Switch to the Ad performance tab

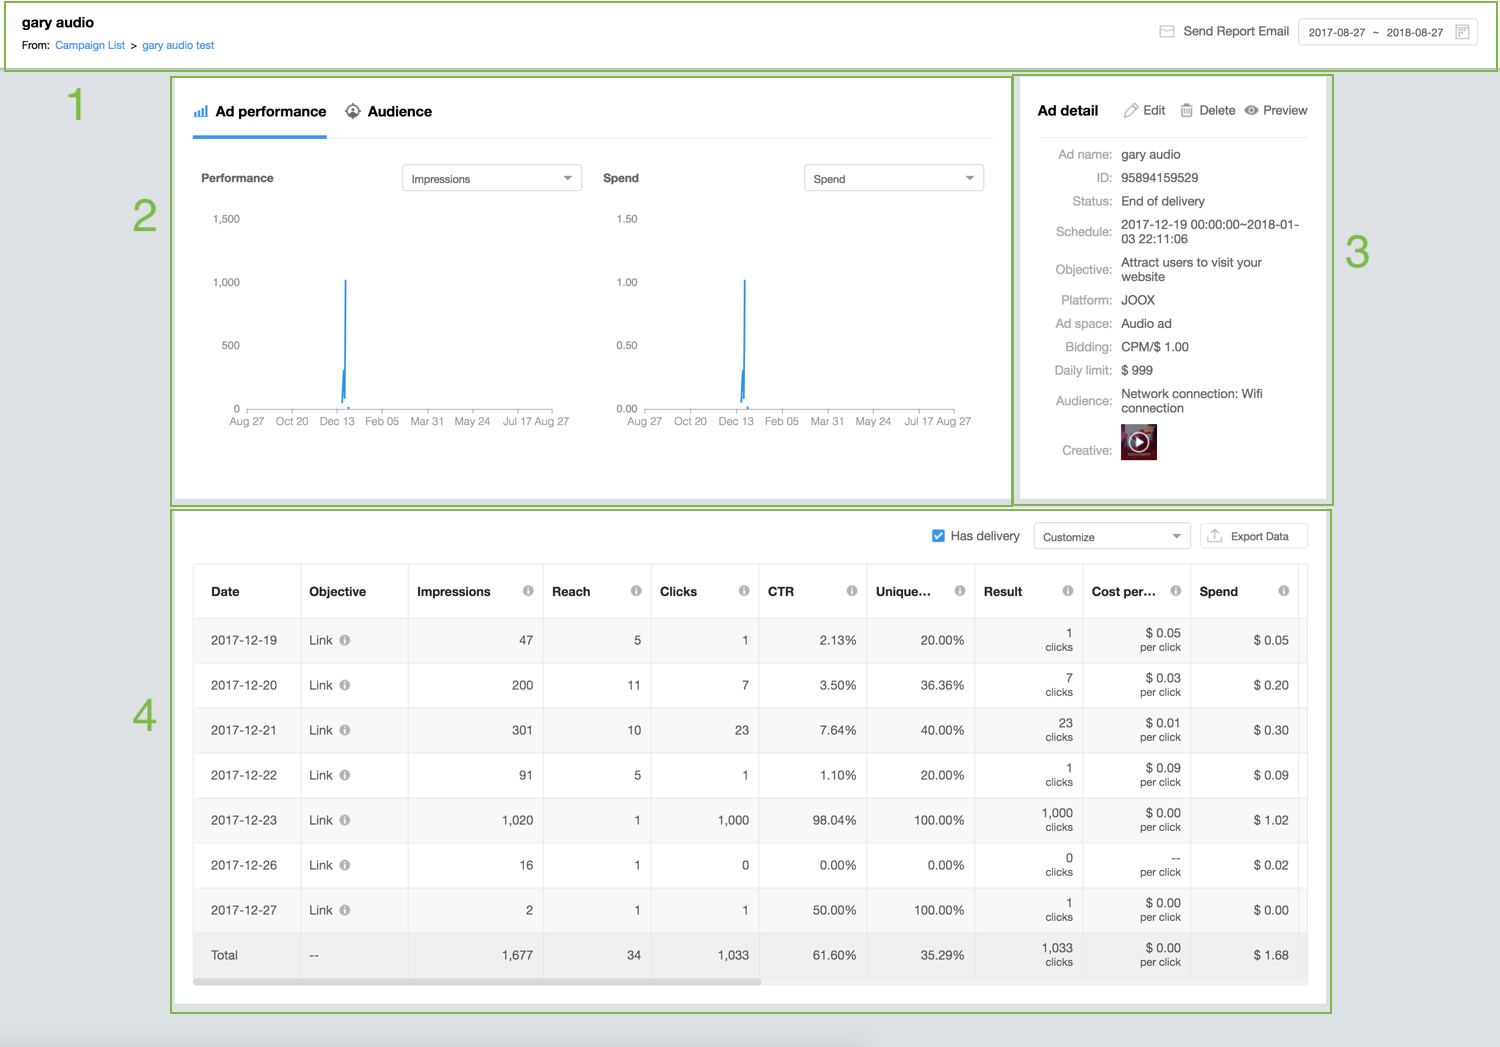pos(260,112)
